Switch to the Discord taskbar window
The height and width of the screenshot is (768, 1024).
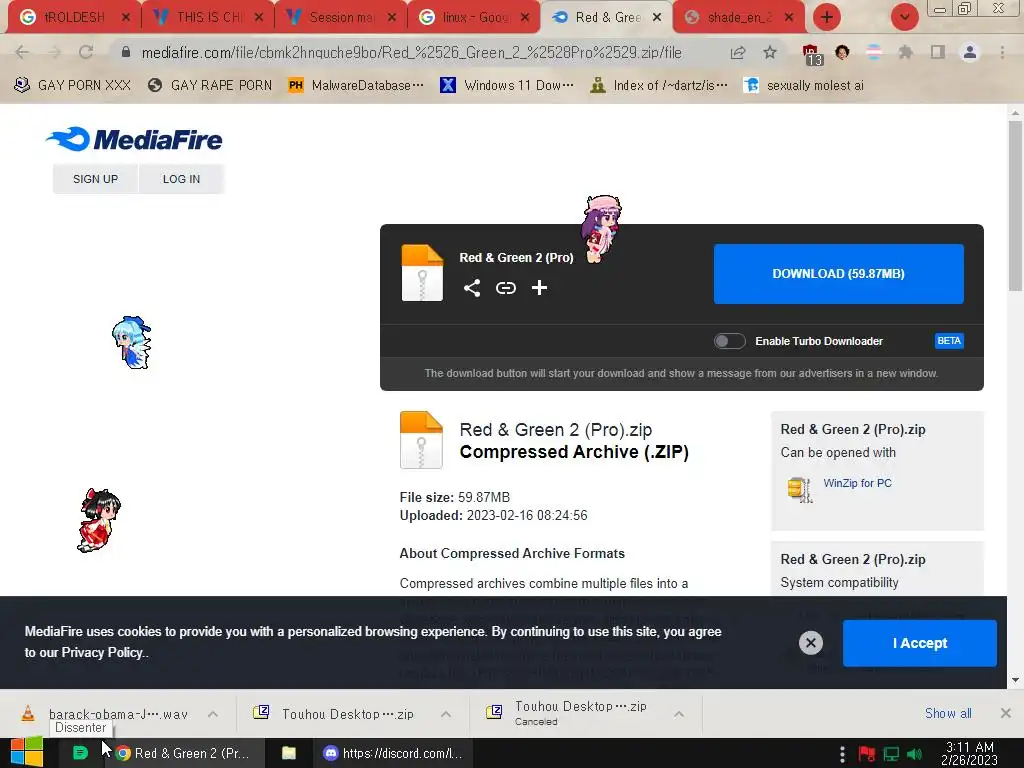tap(393, 753)
